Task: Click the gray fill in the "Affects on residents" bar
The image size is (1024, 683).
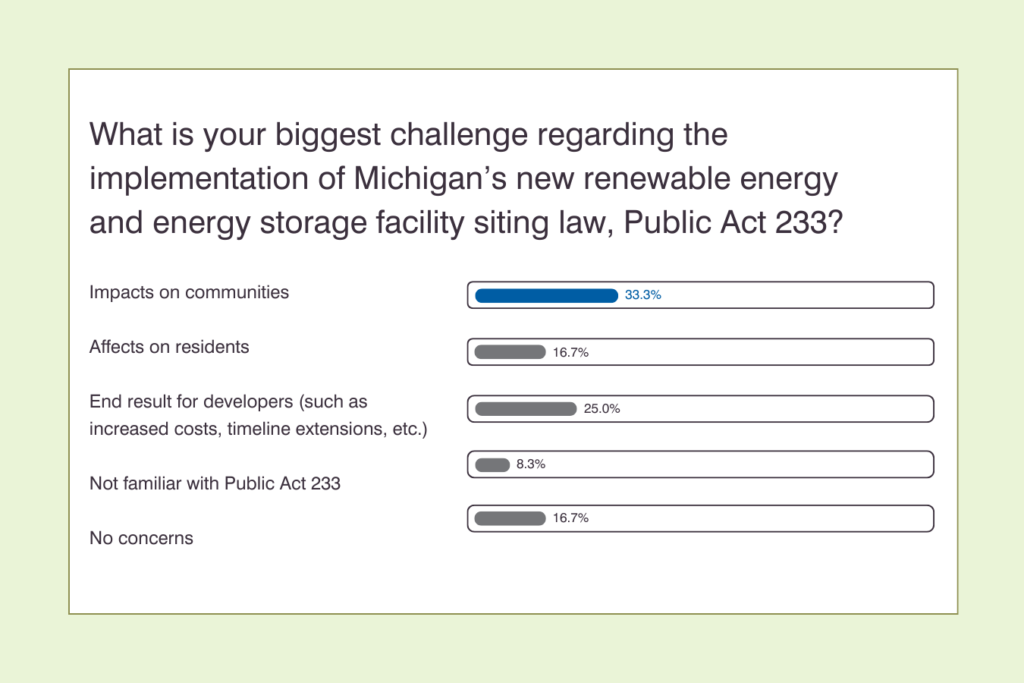Action: pos(509,352)
